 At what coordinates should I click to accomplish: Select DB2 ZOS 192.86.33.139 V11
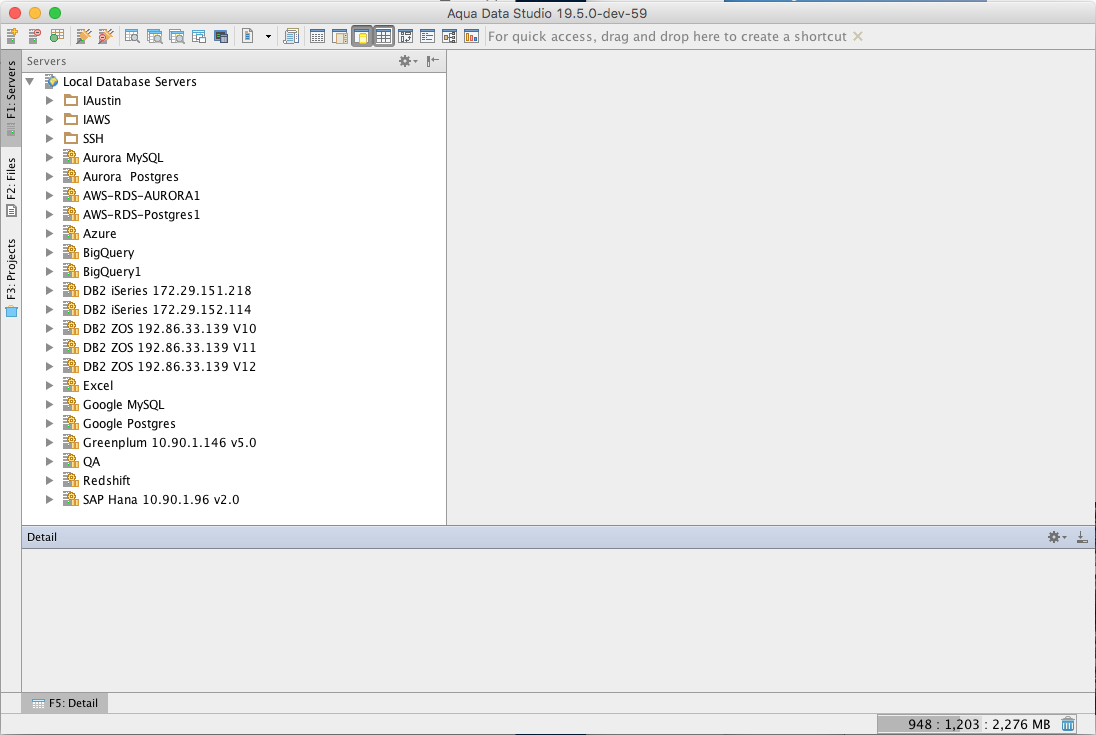169,347
